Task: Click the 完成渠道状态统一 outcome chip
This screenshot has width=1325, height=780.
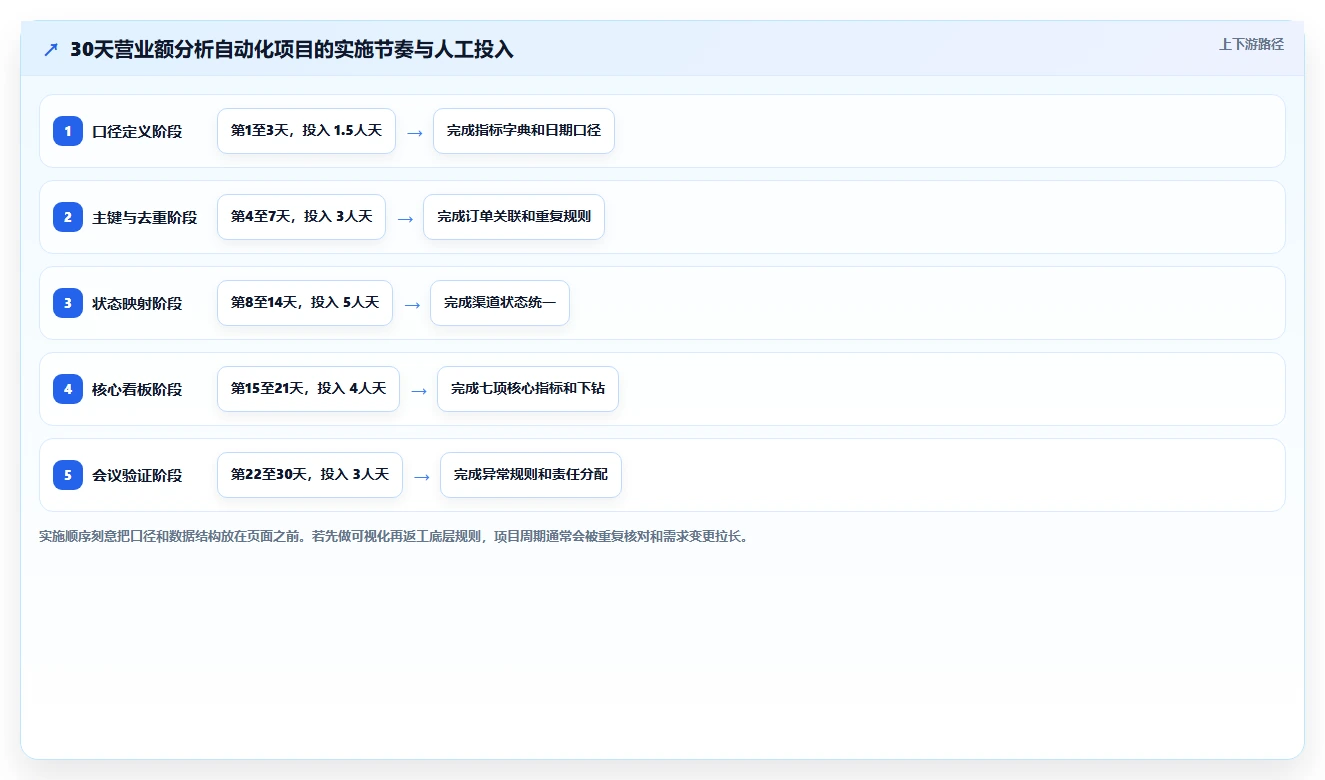Action: pyautogui.click(x=500, y=303)
